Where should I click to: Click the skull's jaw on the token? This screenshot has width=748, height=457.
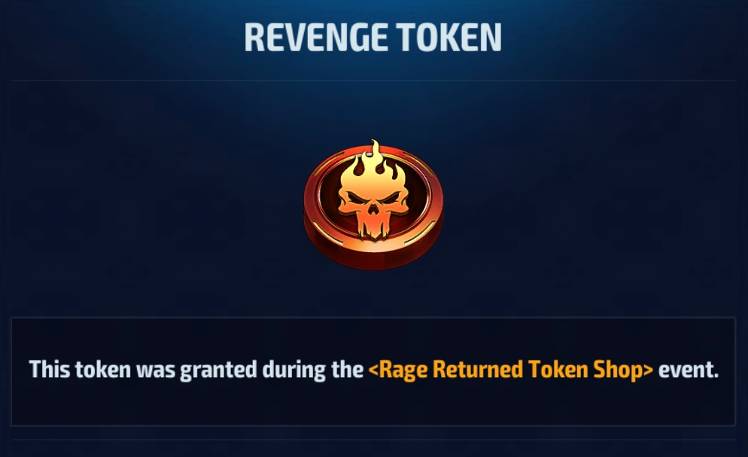pos(374,225)
